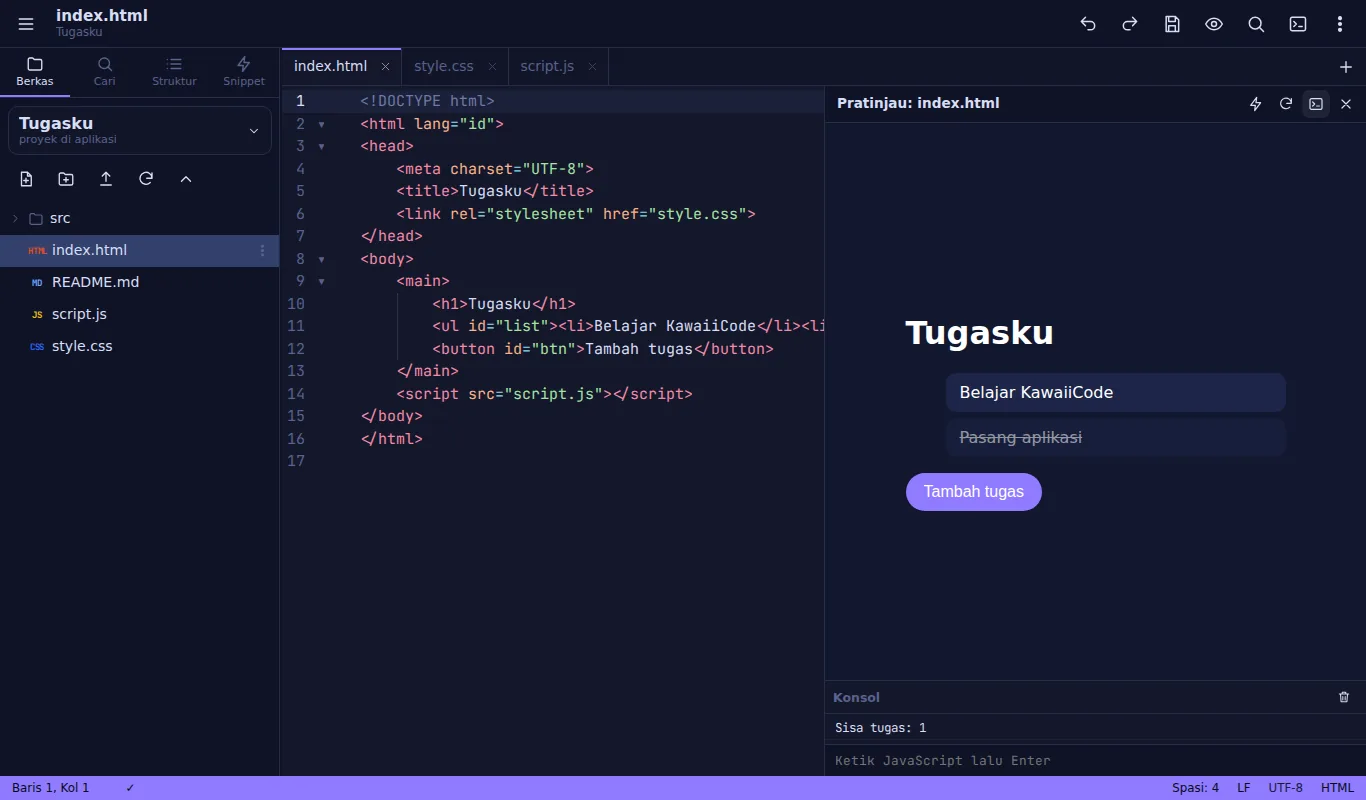Image resolution: width=1366 pixels, height=800 pixels.
Task: Collapse the body fold arrow on line 8
Action: click(x=322, y=259)
